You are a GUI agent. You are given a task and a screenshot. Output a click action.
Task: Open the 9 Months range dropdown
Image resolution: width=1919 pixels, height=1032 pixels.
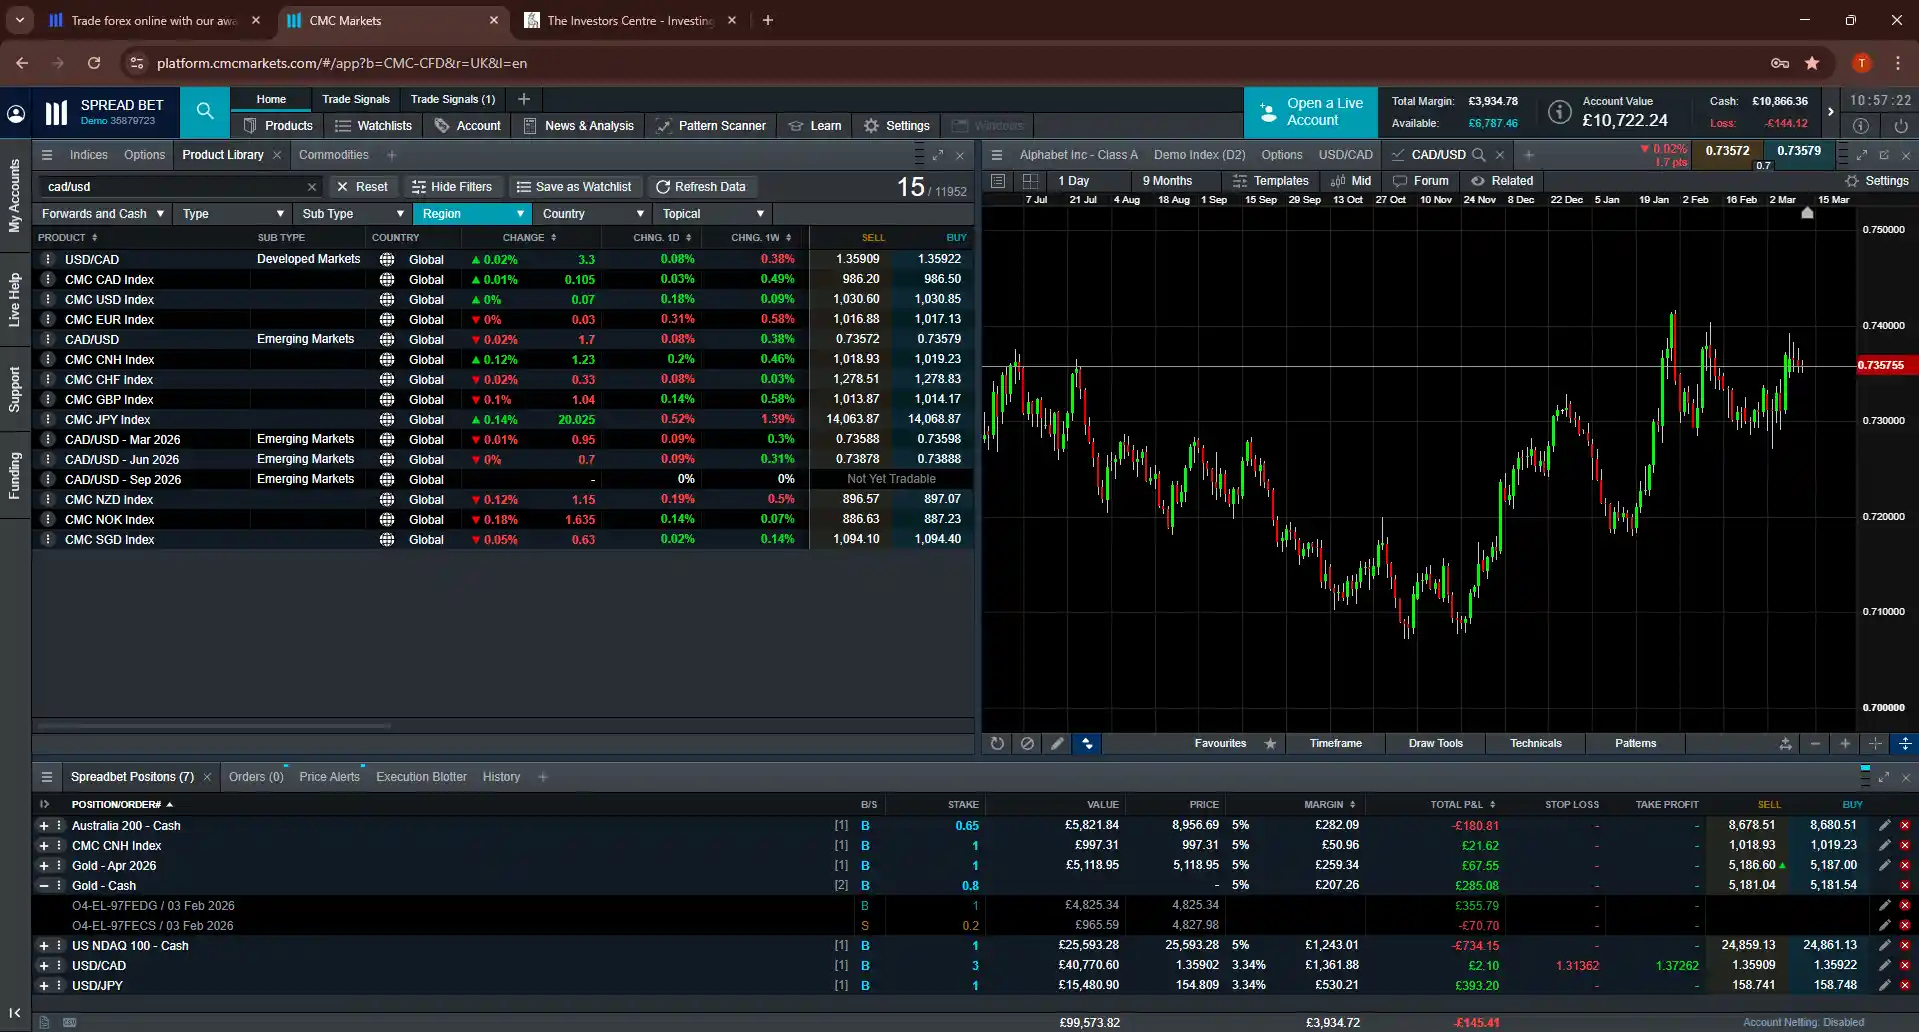coord(1177,181)
